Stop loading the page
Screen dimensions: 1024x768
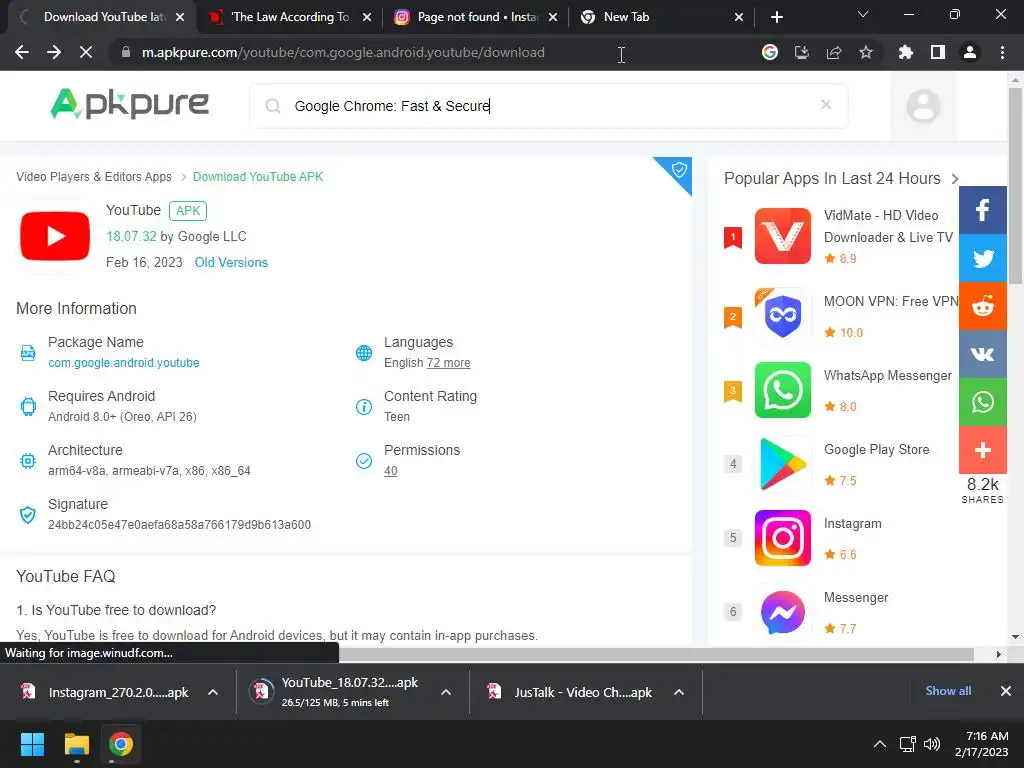86,52
